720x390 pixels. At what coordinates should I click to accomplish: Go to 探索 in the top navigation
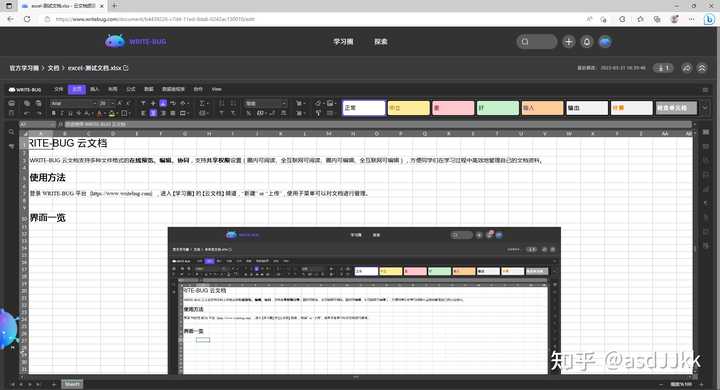[380, 41]
